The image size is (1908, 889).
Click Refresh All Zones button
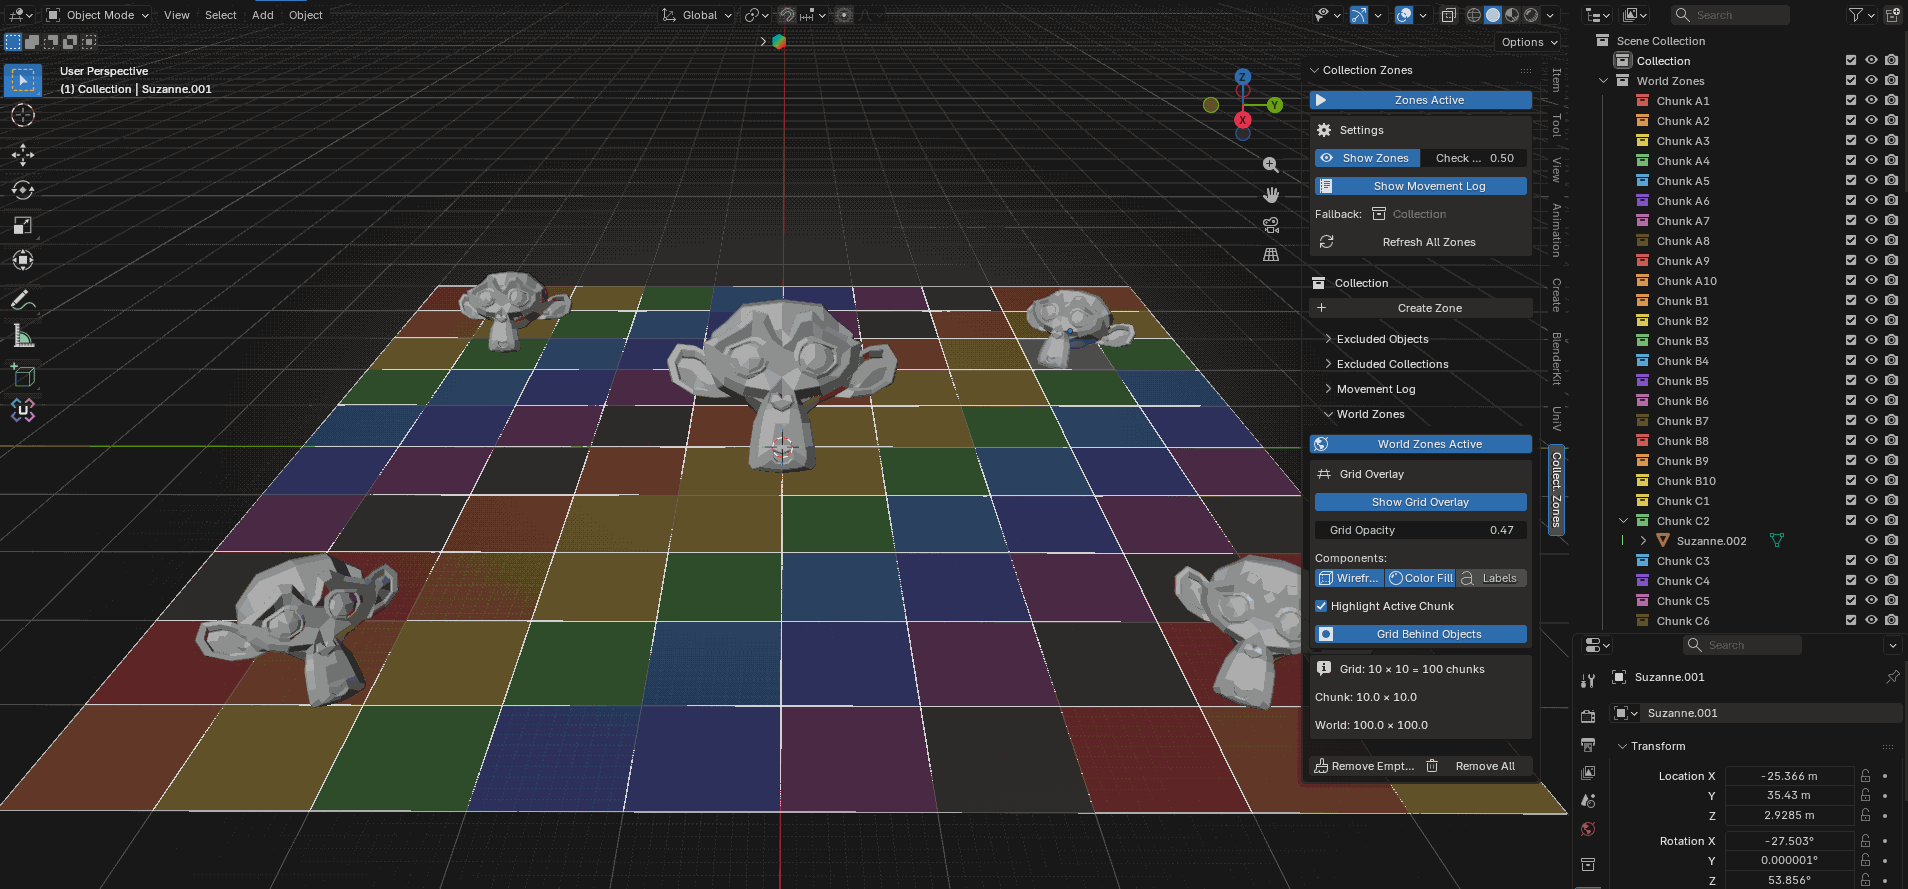1420,242
